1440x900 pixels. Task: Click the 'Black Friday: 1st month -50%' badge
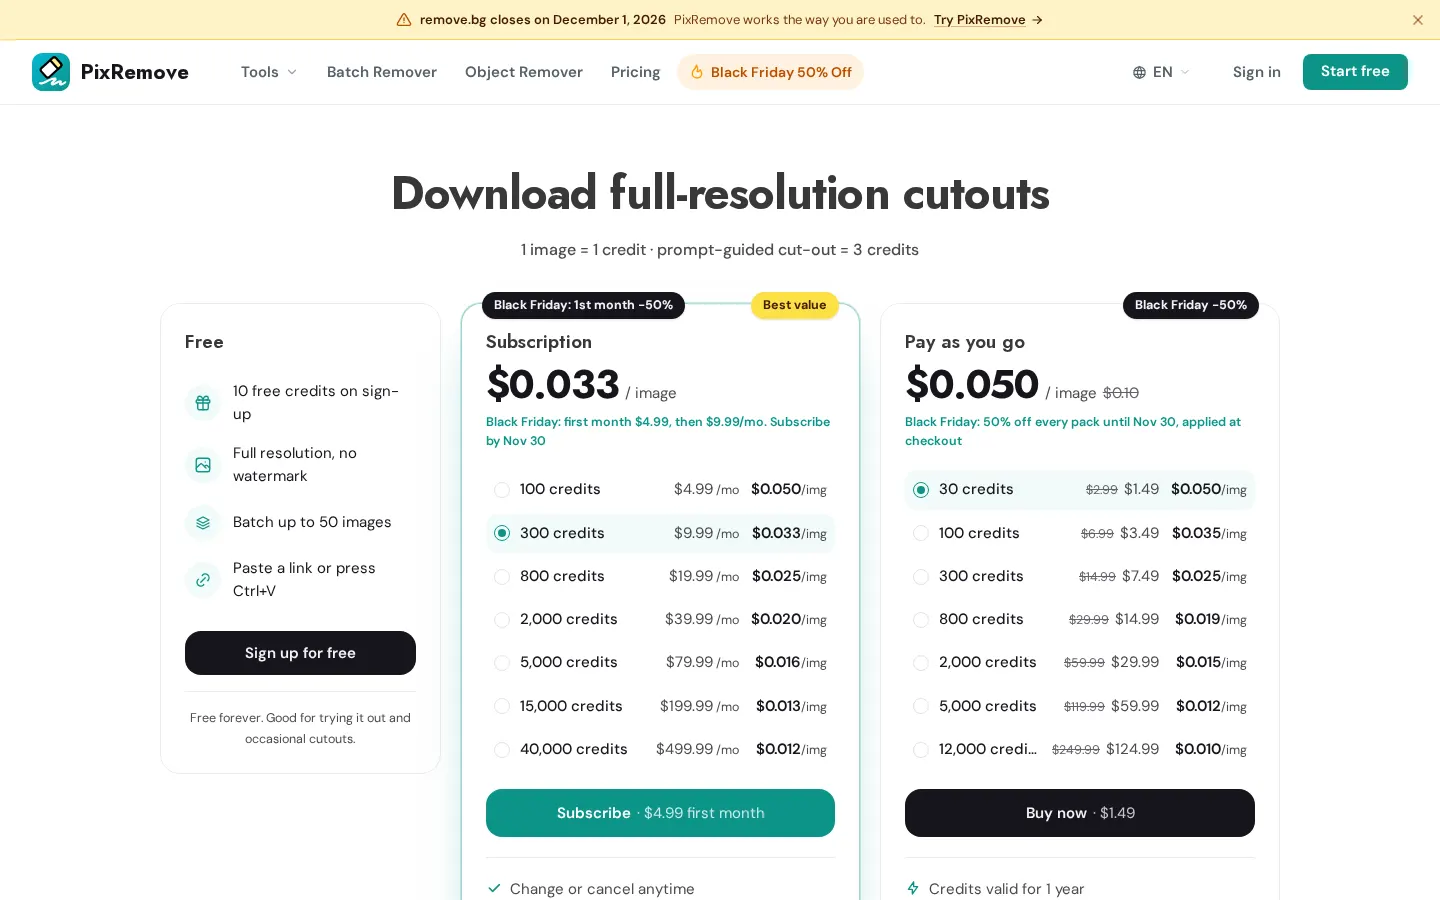pyautogui.click(x=583, y=305)
